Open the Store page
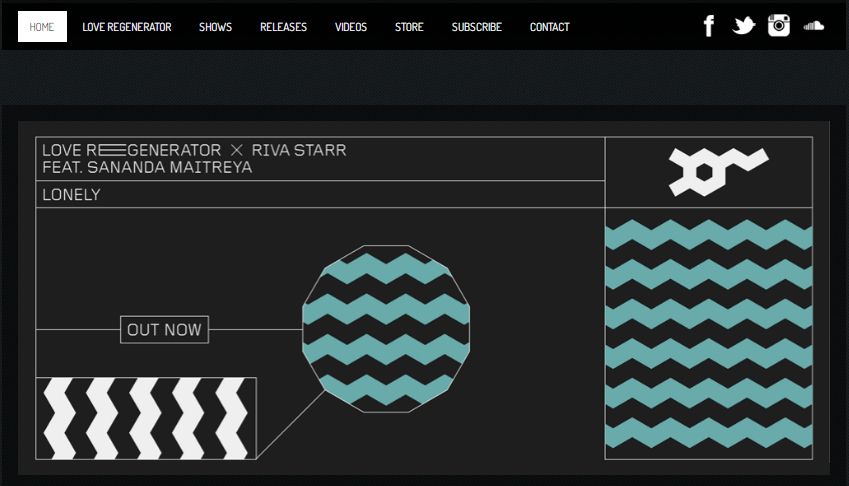Screen dimensions: 849x486 pos(409,27)
